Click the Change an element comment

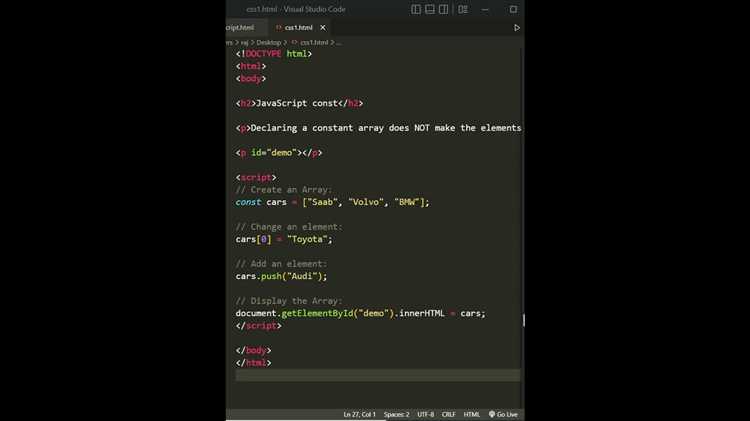click(289, 227)
